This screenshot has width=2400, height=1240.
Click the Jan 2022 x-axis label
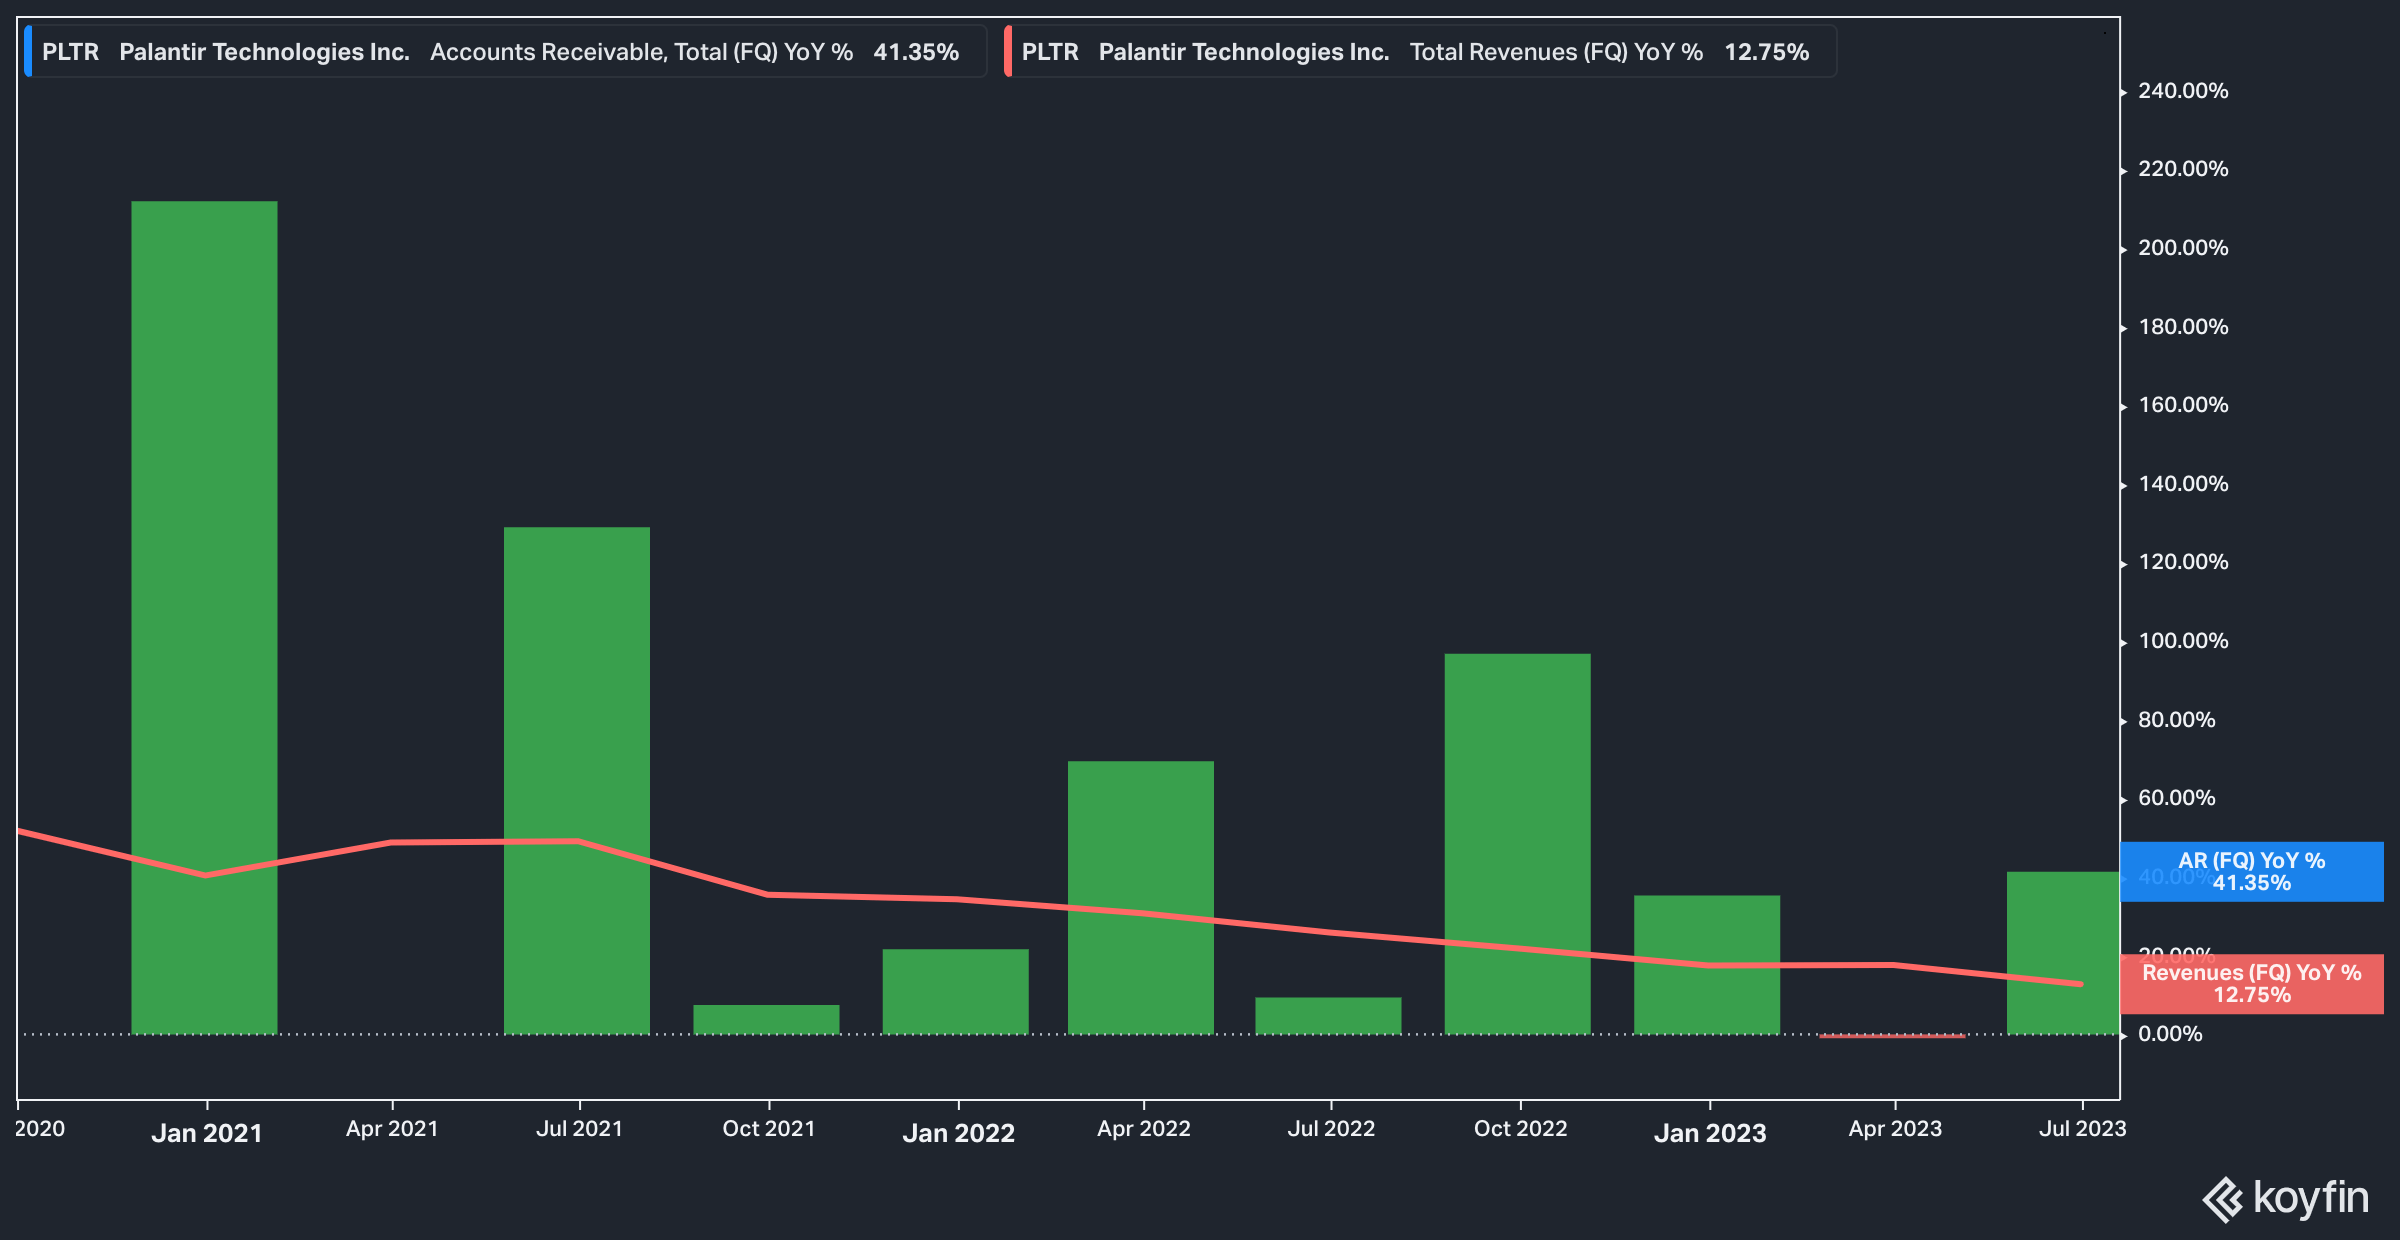959,1133
